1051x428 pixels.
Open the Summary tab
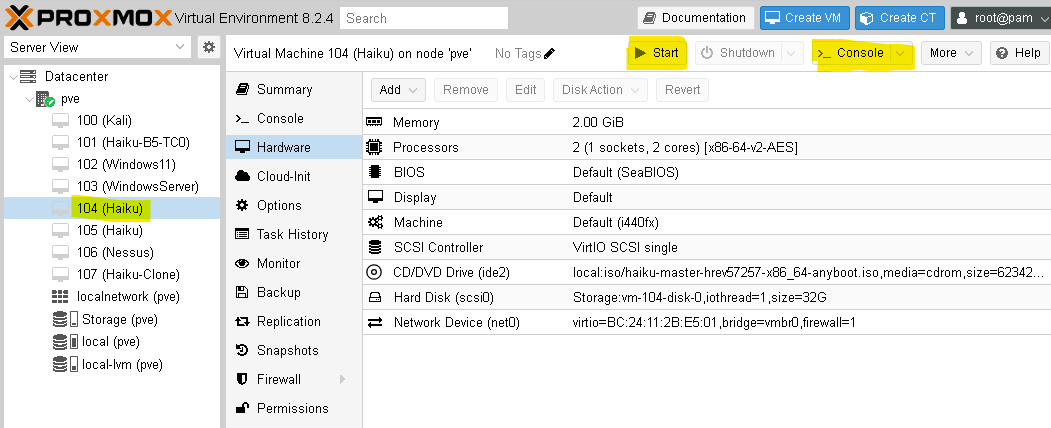click(294, 89)
